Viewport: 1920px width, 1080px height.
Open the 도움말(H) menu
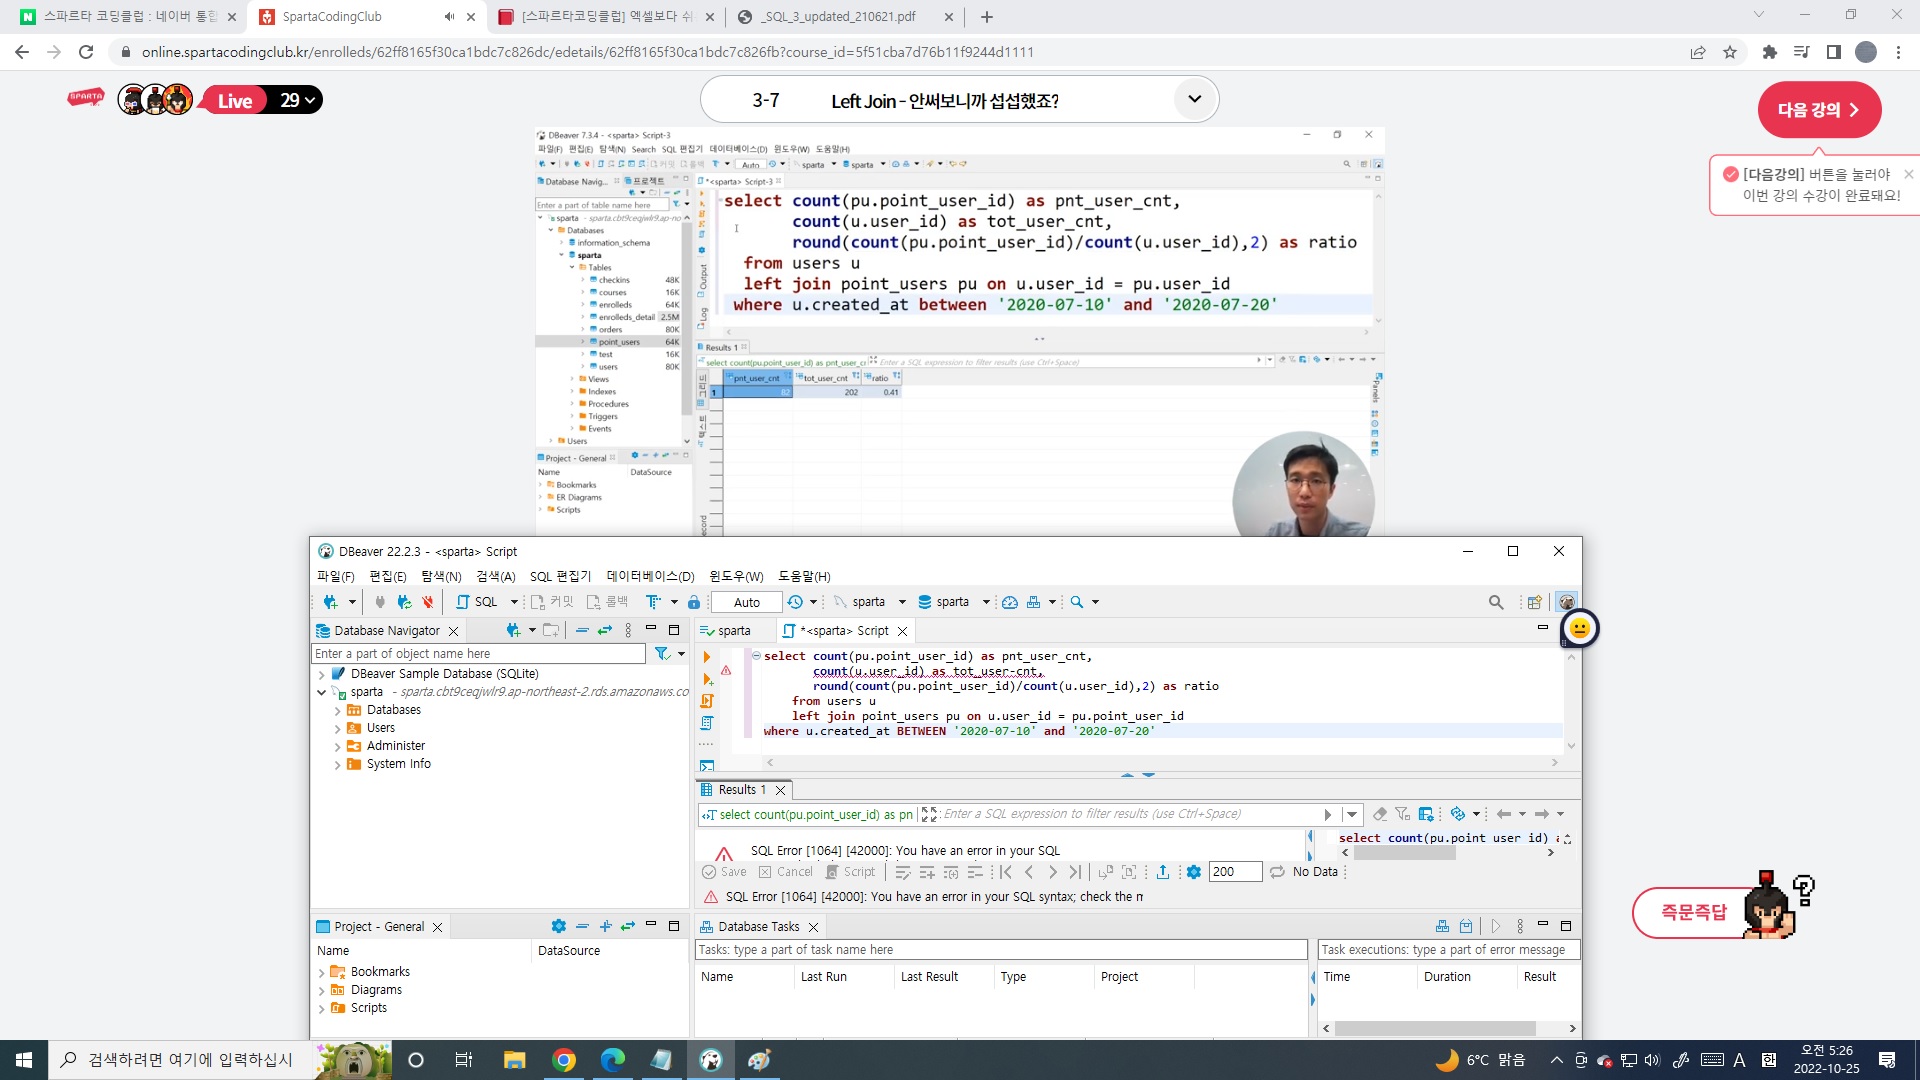[804, 577]
